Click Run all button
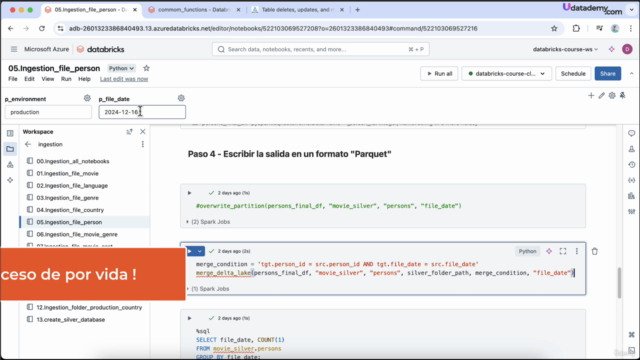This screenshot has width=640, height=360. coord(439,73)
